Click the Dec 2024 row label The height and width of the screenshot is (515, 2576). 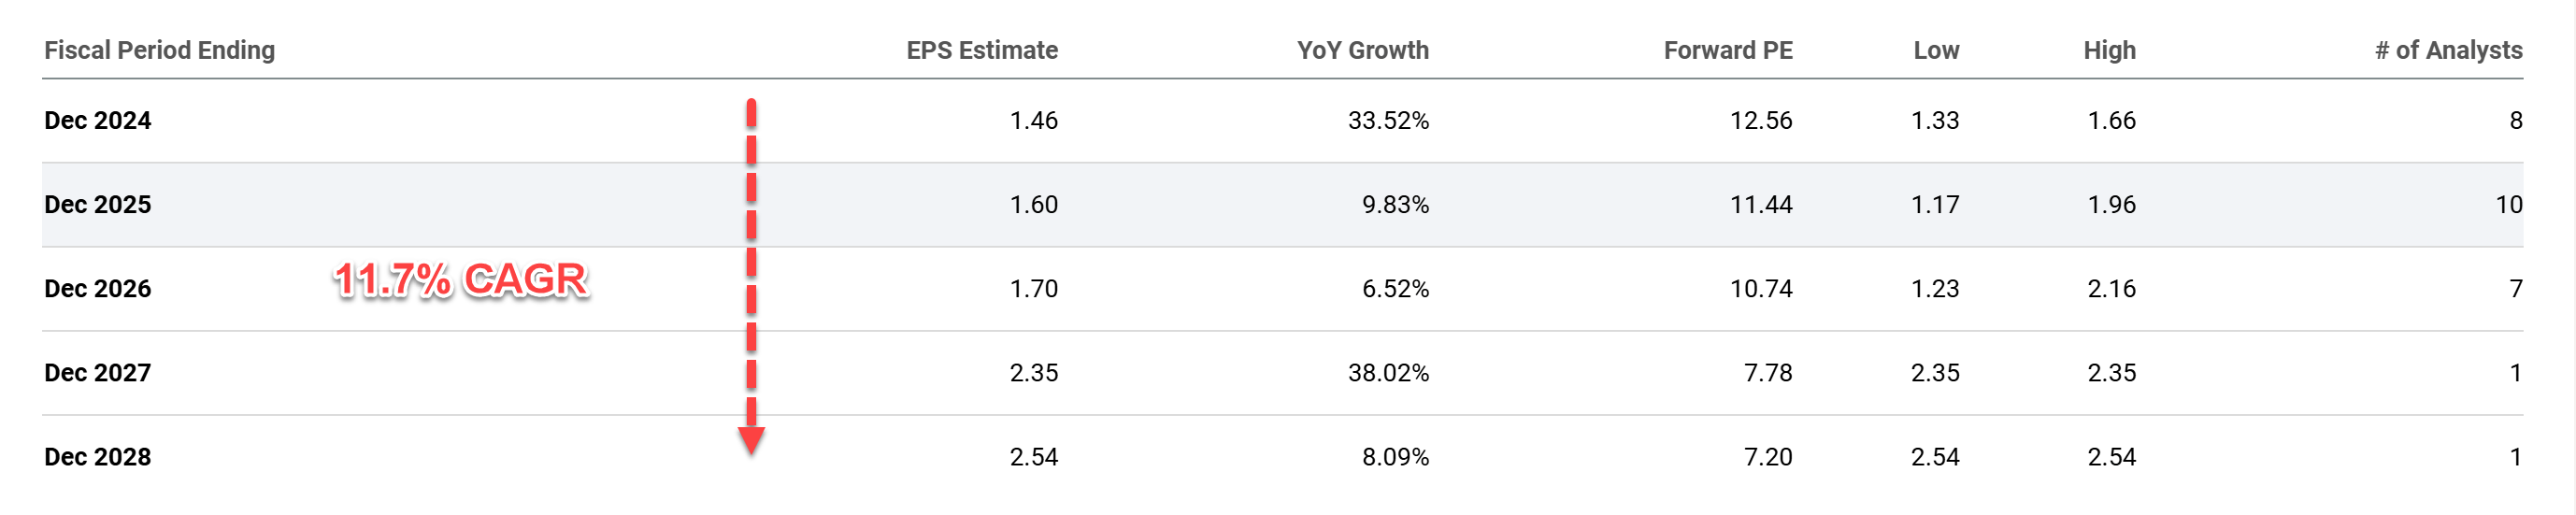(x=98, y=120)
